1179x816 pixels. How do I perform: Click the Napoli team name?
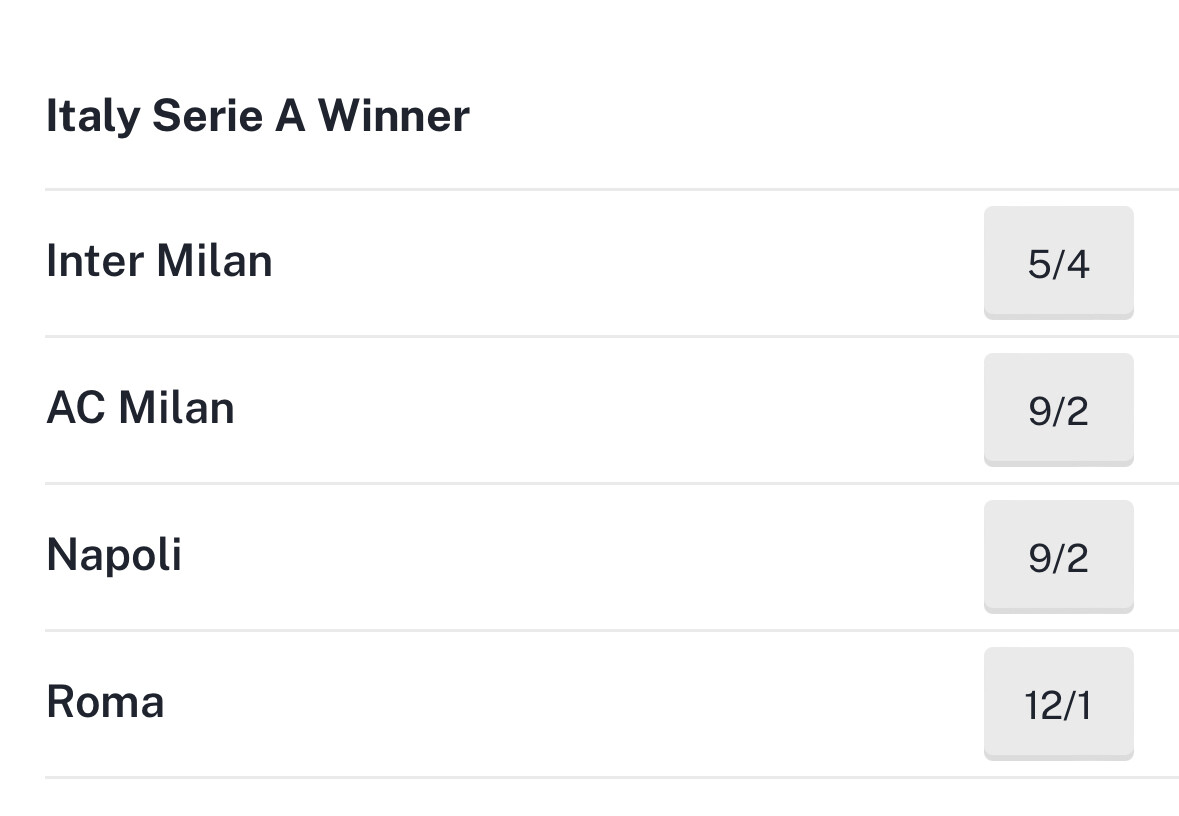click(114, 555)
